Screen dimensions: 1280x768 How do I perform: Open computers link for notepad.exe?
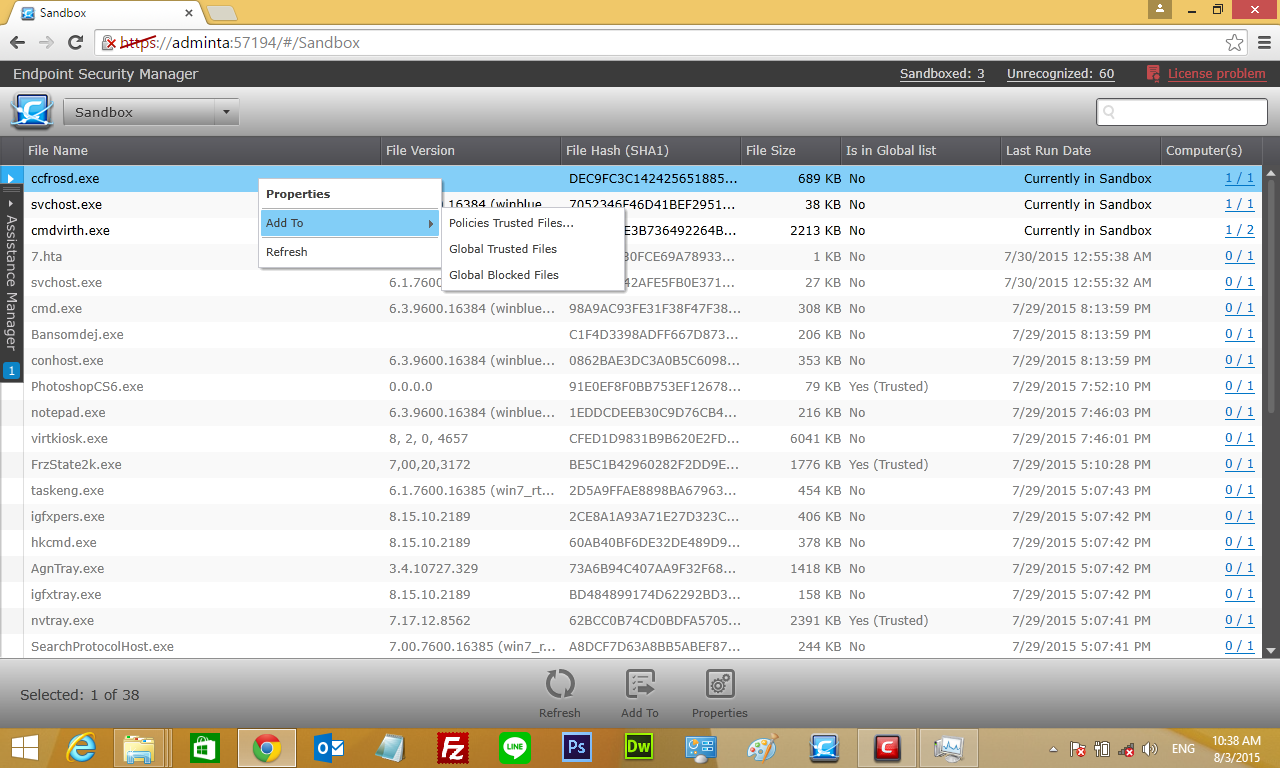tap(1239, 412)
